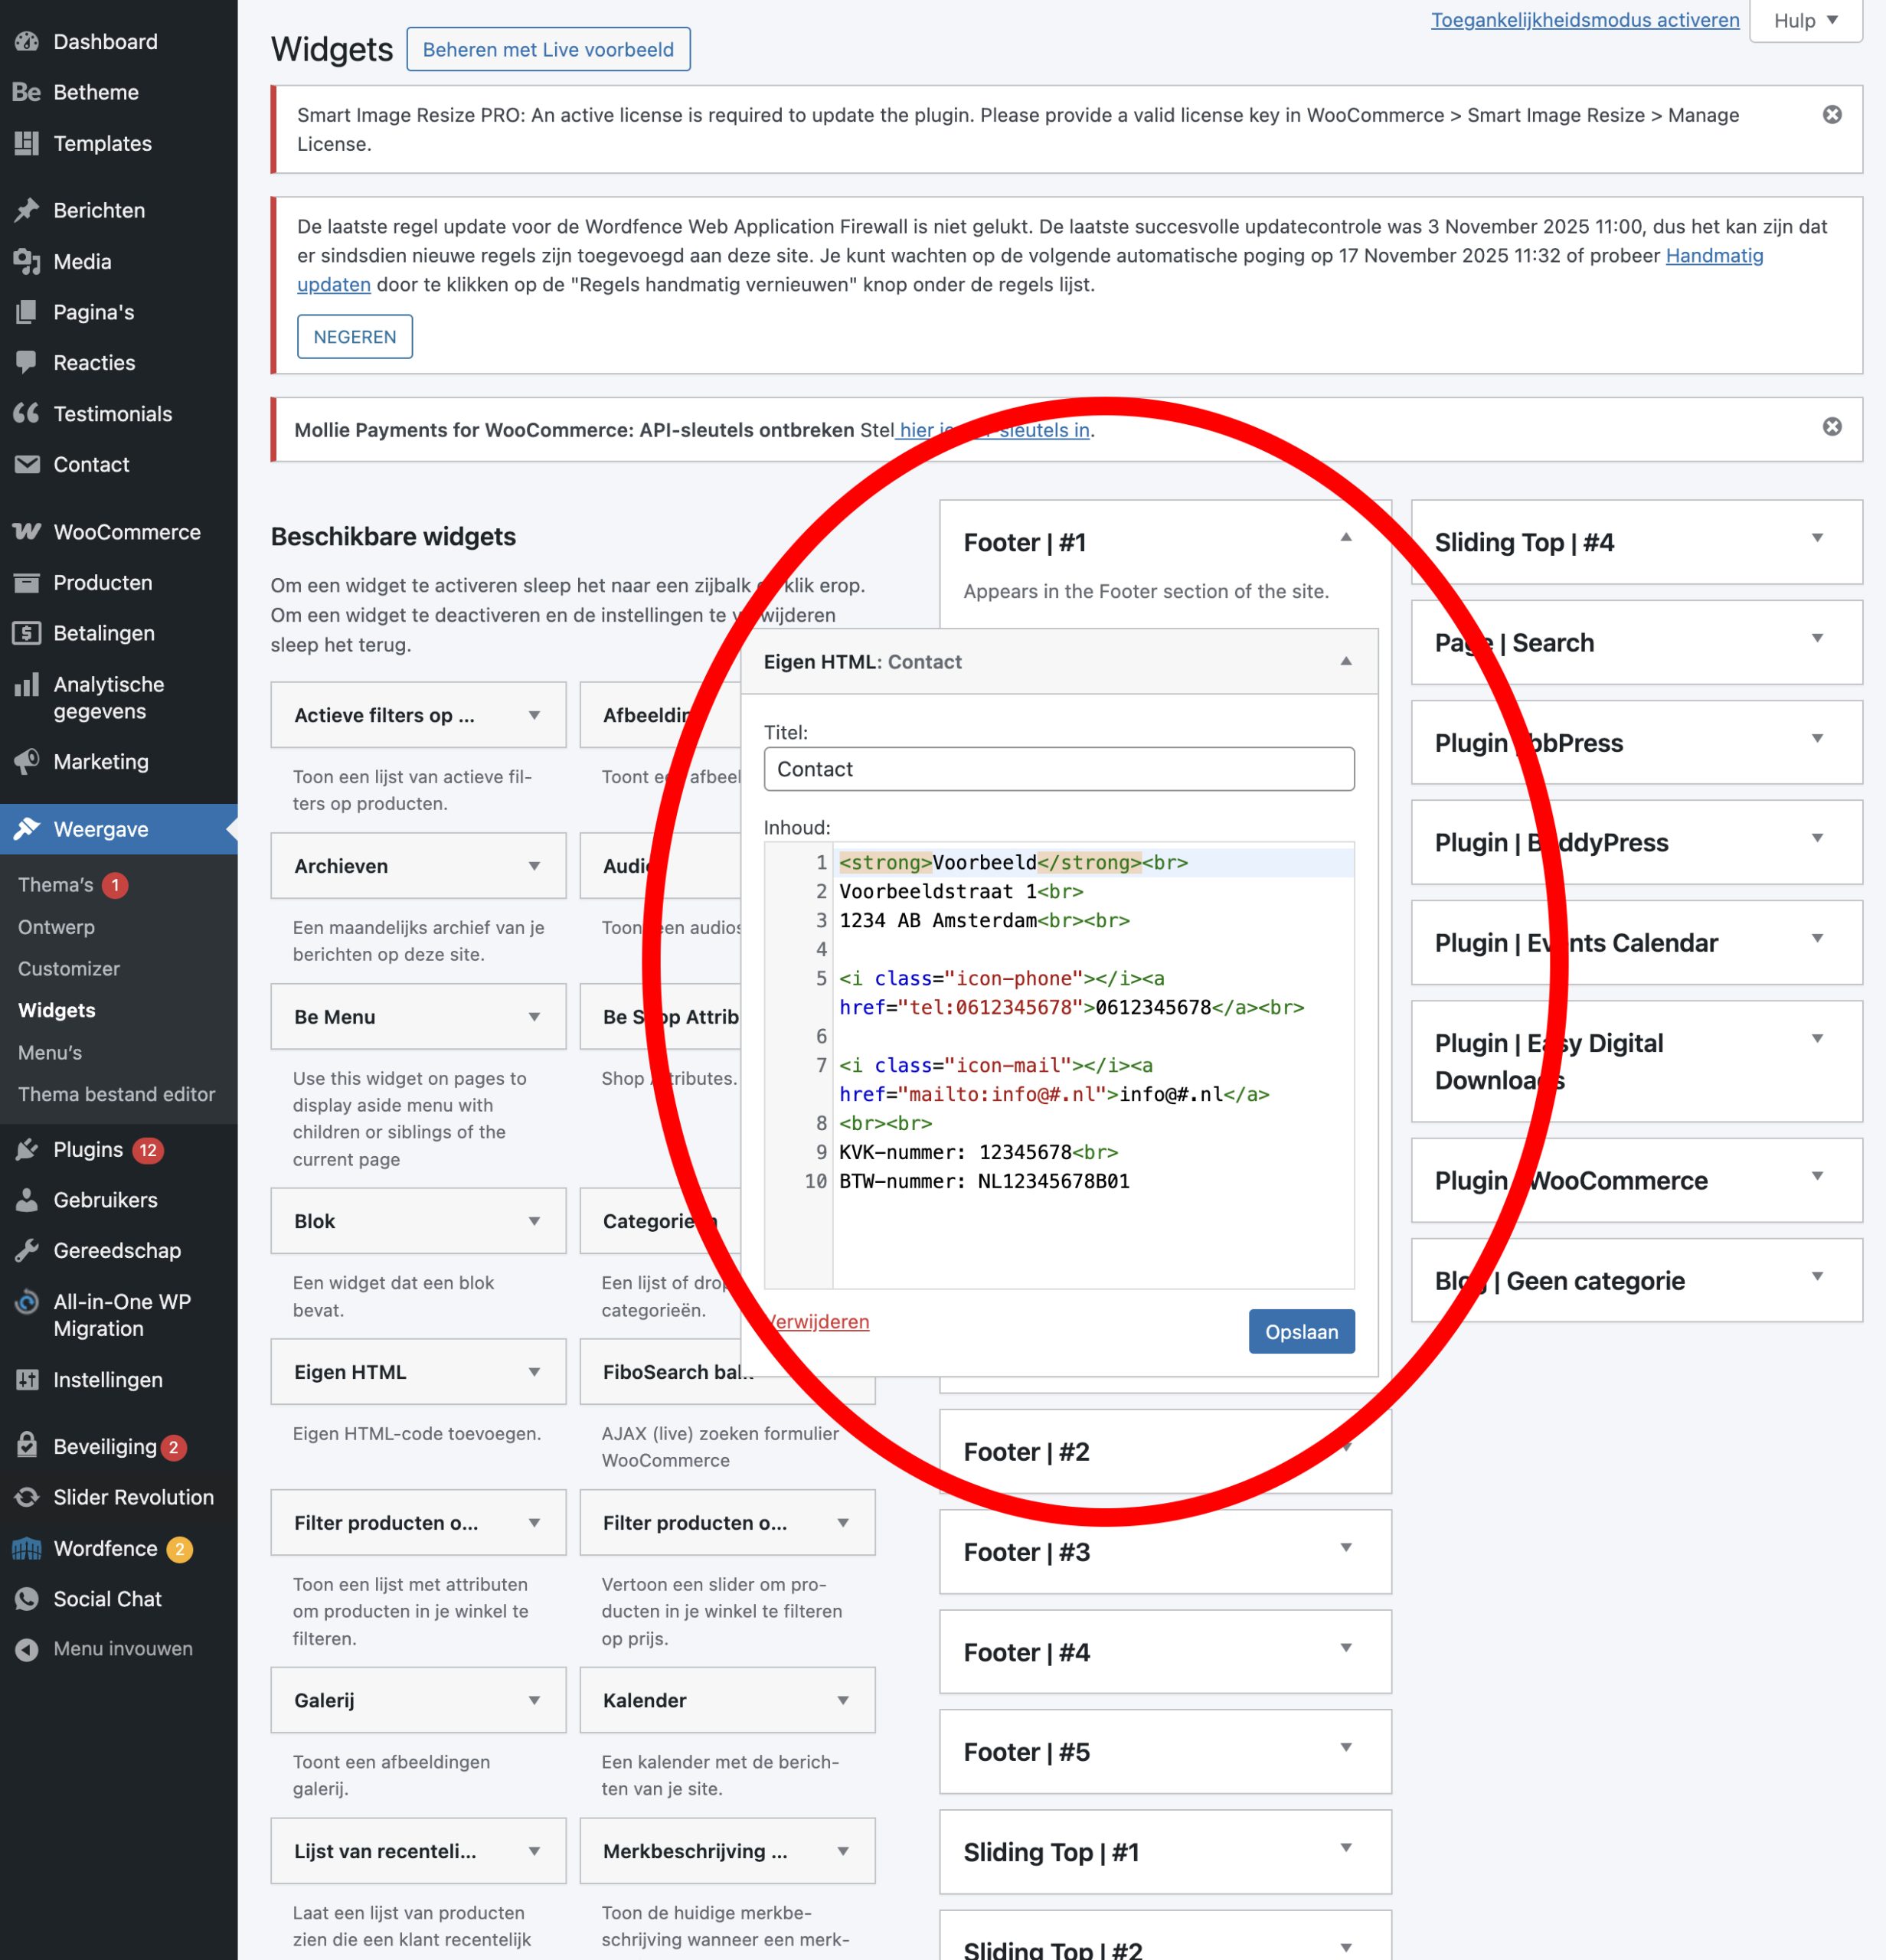Click the Testimonials quote icon

[27, 413]
